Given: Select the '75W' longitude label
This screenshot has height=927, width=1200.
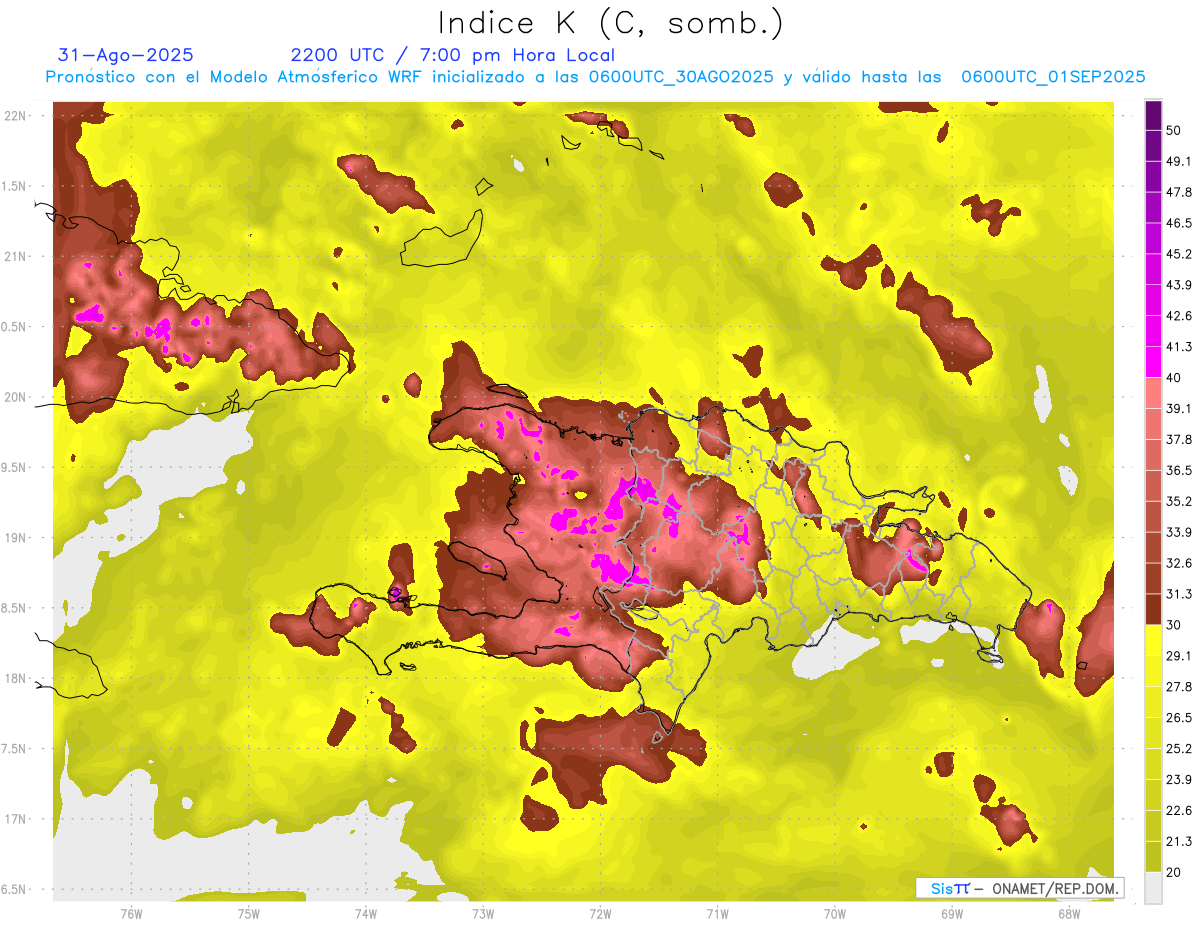Looking at the screenshot, I should pyautogui.click(x=248, y=913).
